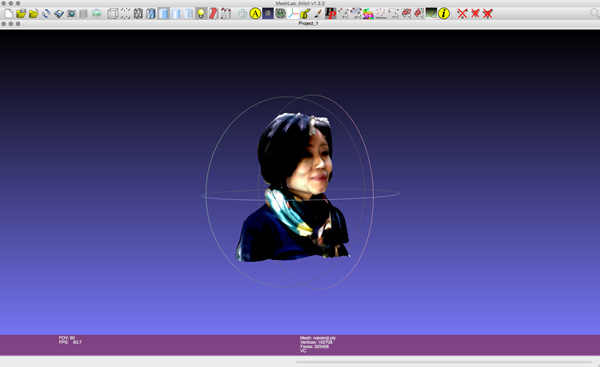Delete selected vertices with the first red X
Screen dimensions: 600x367
(x=463, y=14)
